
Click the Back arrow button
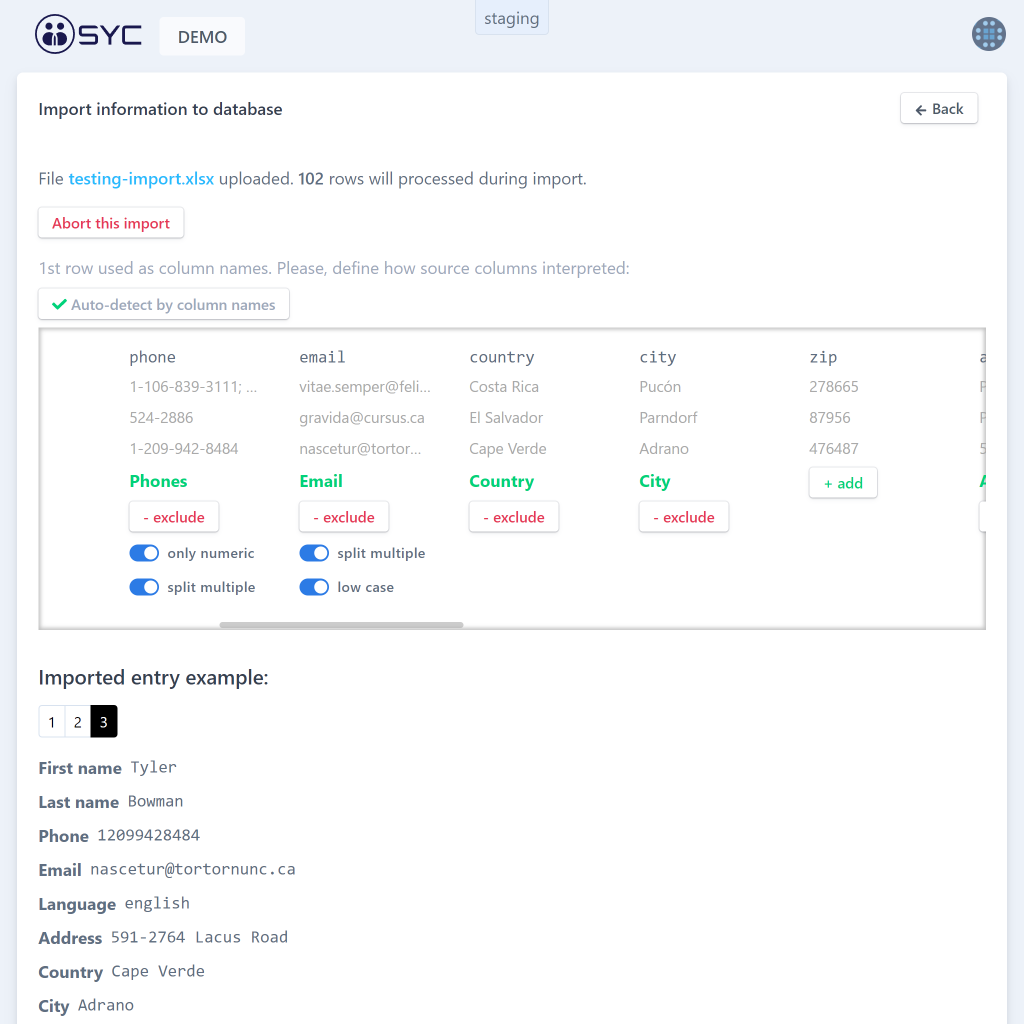(938, 109)
